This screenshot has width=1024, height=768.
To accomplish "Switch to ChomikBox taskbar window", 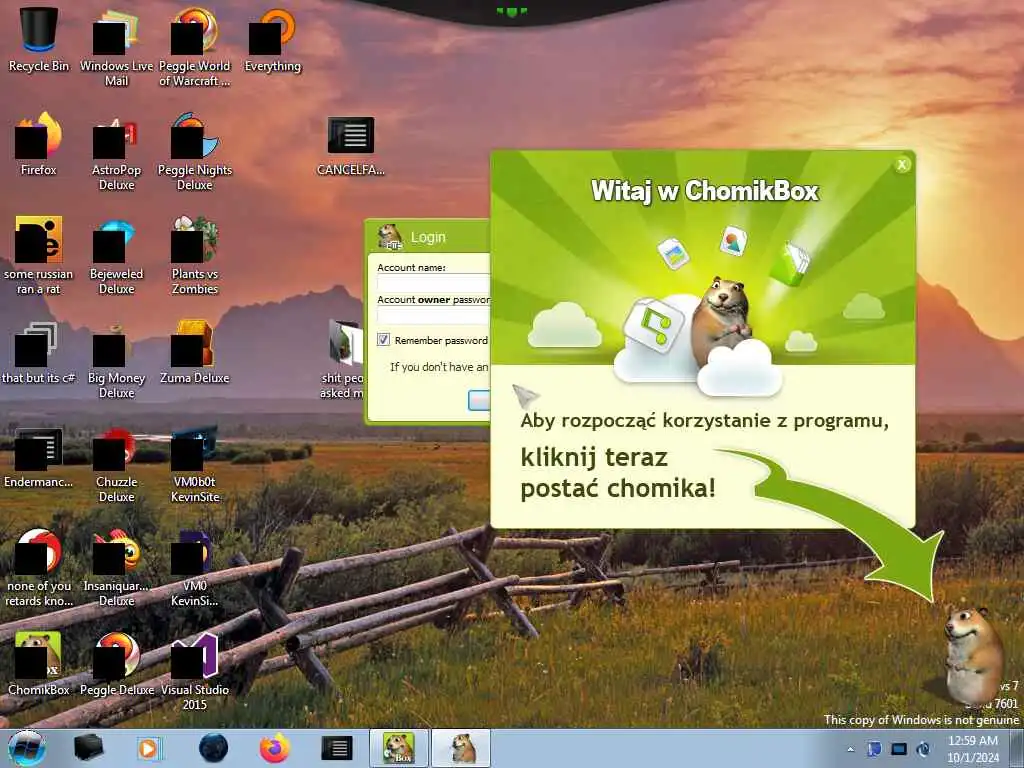I will [x=399, y=748].
